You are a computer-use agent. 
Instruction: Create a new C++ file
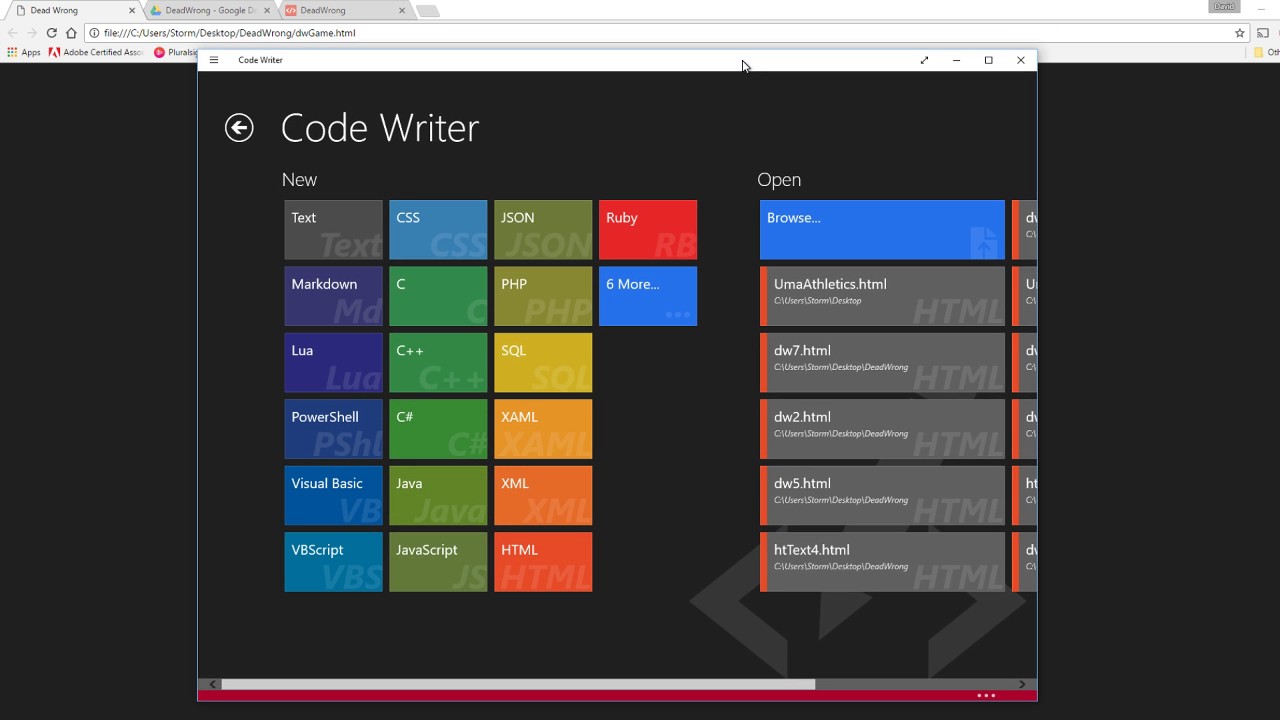click(438, 363)
